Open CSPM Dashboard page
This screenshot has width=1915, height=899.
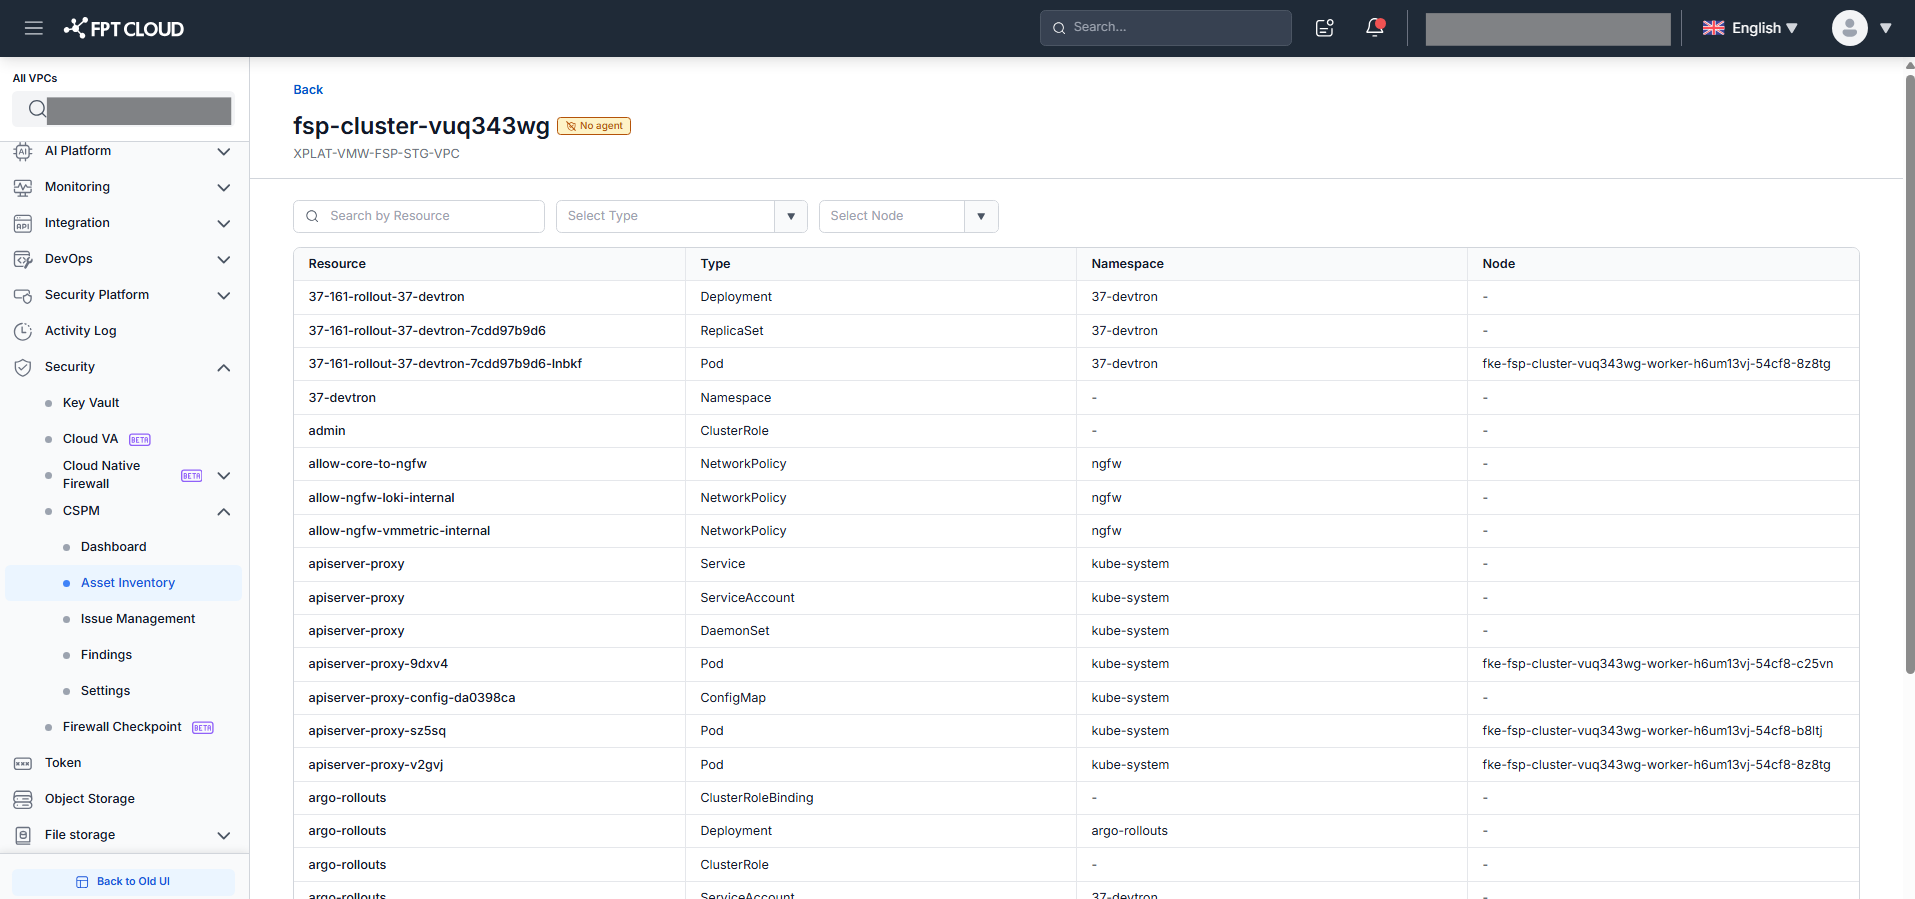click(x=113, y=547)
